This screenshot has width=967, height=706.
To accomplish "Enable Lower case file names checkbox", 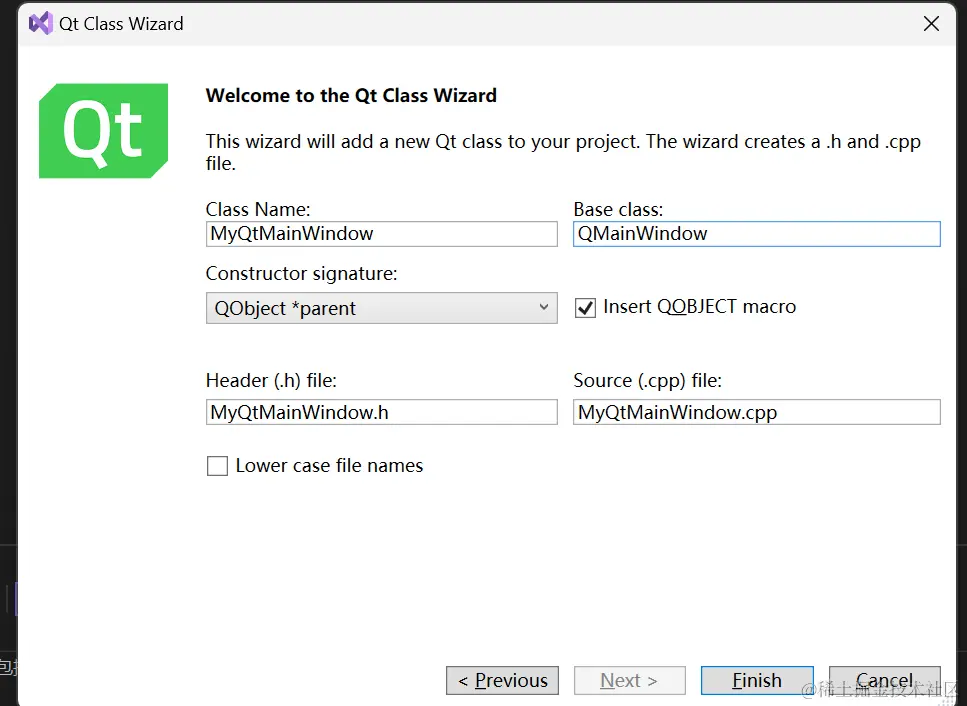I will 217,466.
